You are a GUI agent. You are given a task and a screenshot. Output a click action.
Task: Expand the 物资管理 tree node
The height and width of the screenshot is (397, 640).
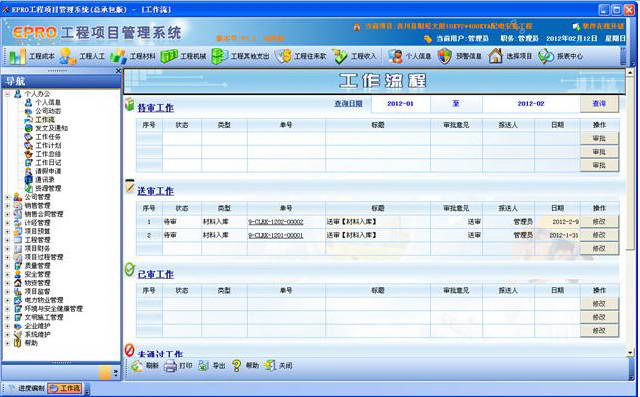(7, 283)
